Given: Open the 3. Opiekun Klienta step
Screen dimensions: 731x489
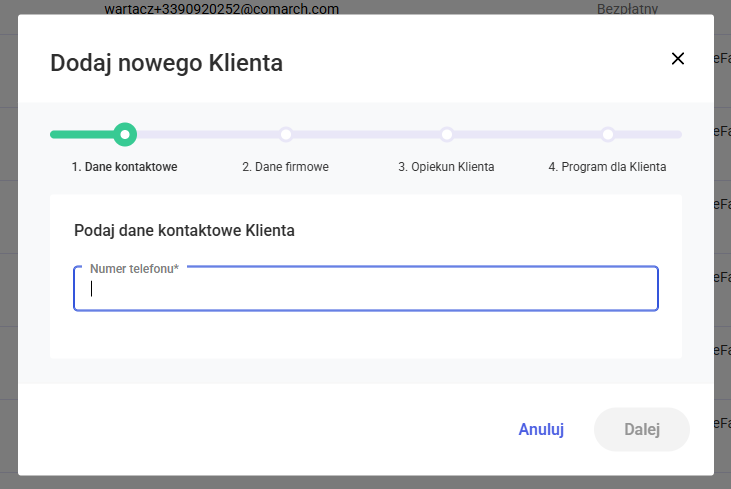Looking at the screenshot, I should click(x=446, y=167).
